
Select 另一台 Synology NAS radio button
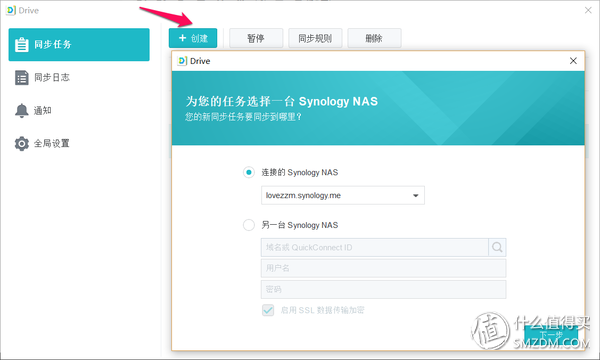(249, 225)
